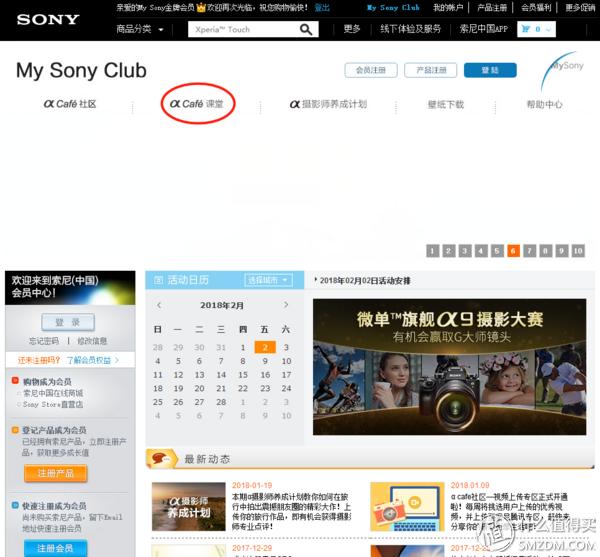This screenshot has height=557, width=600.
Task: Select banner slide 8
Action: [546, 251]
